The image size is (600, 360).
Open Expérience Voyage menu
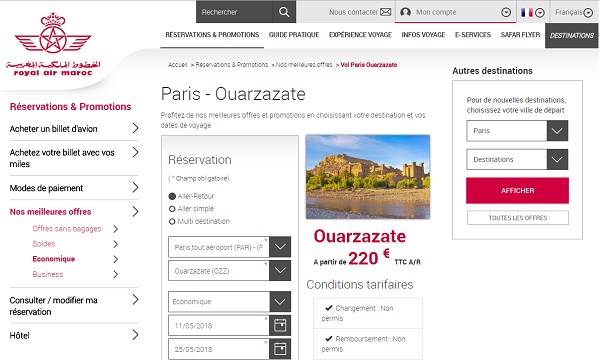click(360, 35)
